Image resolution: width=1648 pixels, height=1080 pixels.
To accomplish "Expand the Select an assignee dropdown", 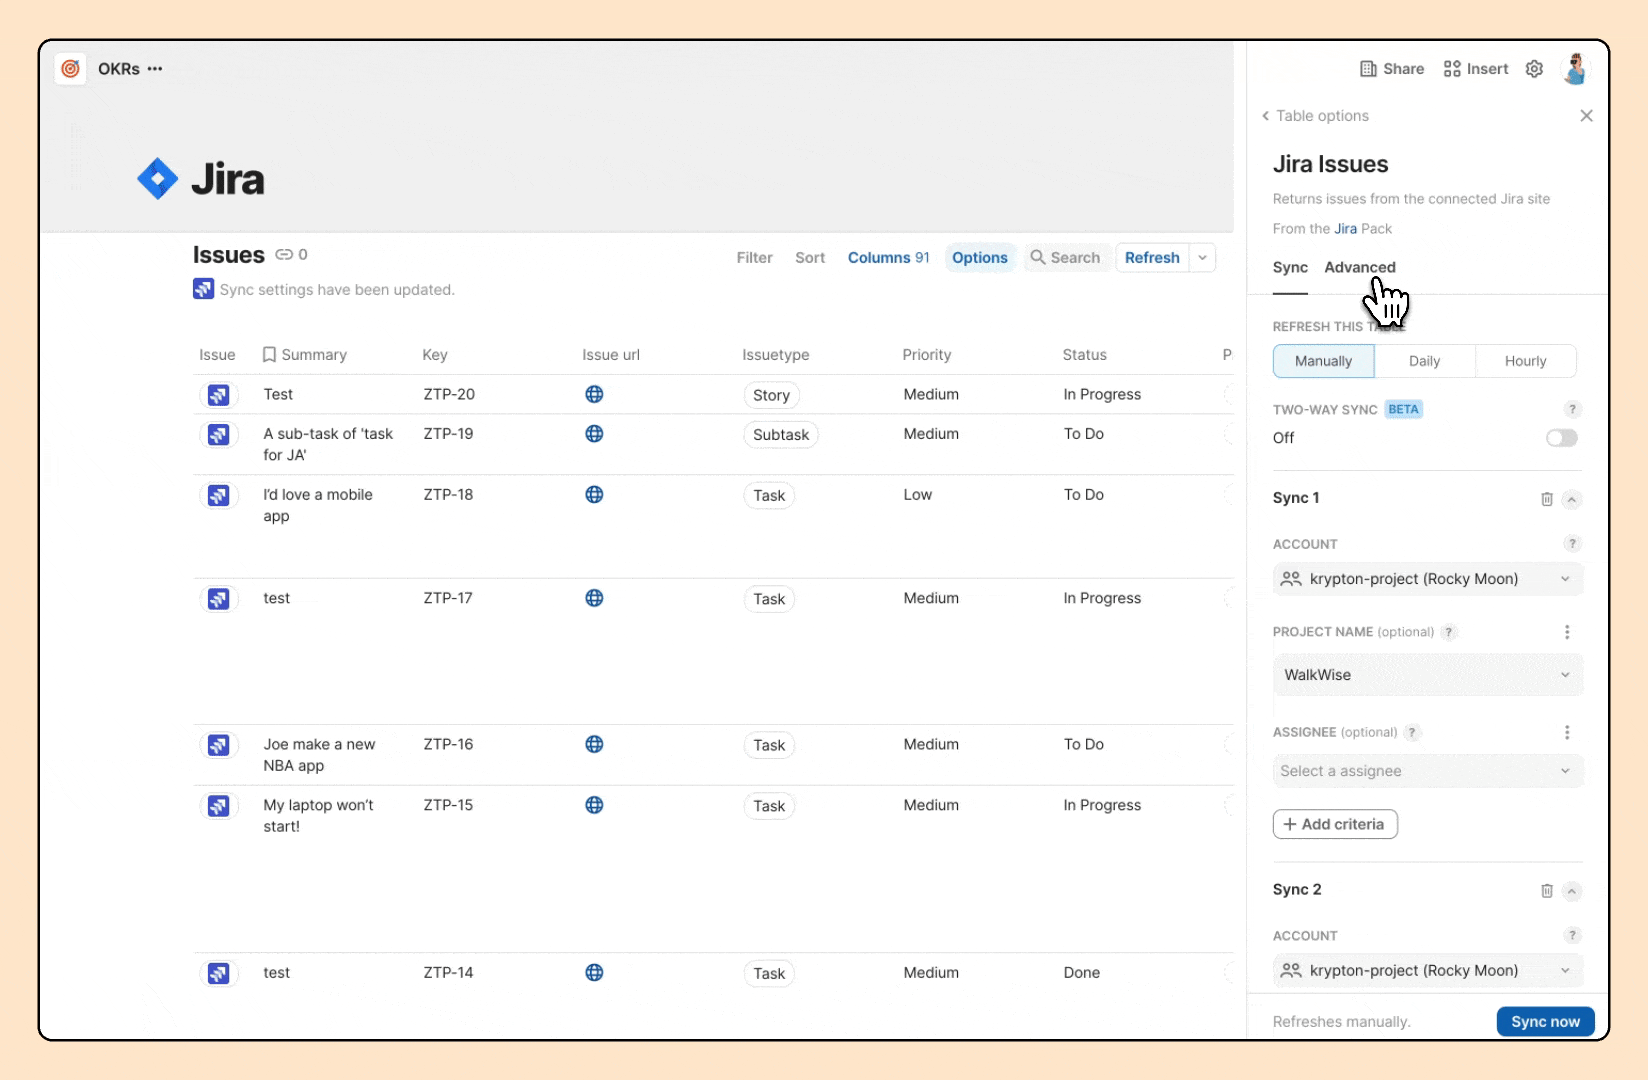I will [x=1427, y=771].
